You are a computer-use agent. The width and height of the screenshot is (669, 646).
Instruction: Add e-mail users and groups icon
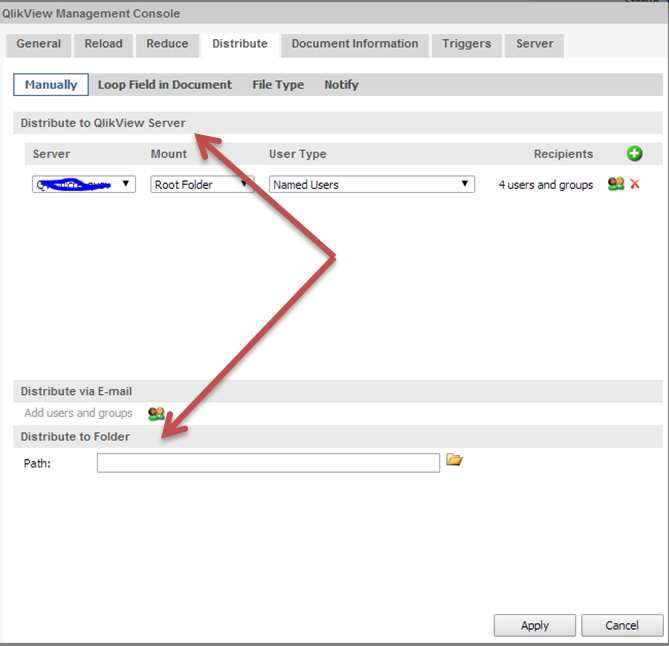click(x=156, y=413)
